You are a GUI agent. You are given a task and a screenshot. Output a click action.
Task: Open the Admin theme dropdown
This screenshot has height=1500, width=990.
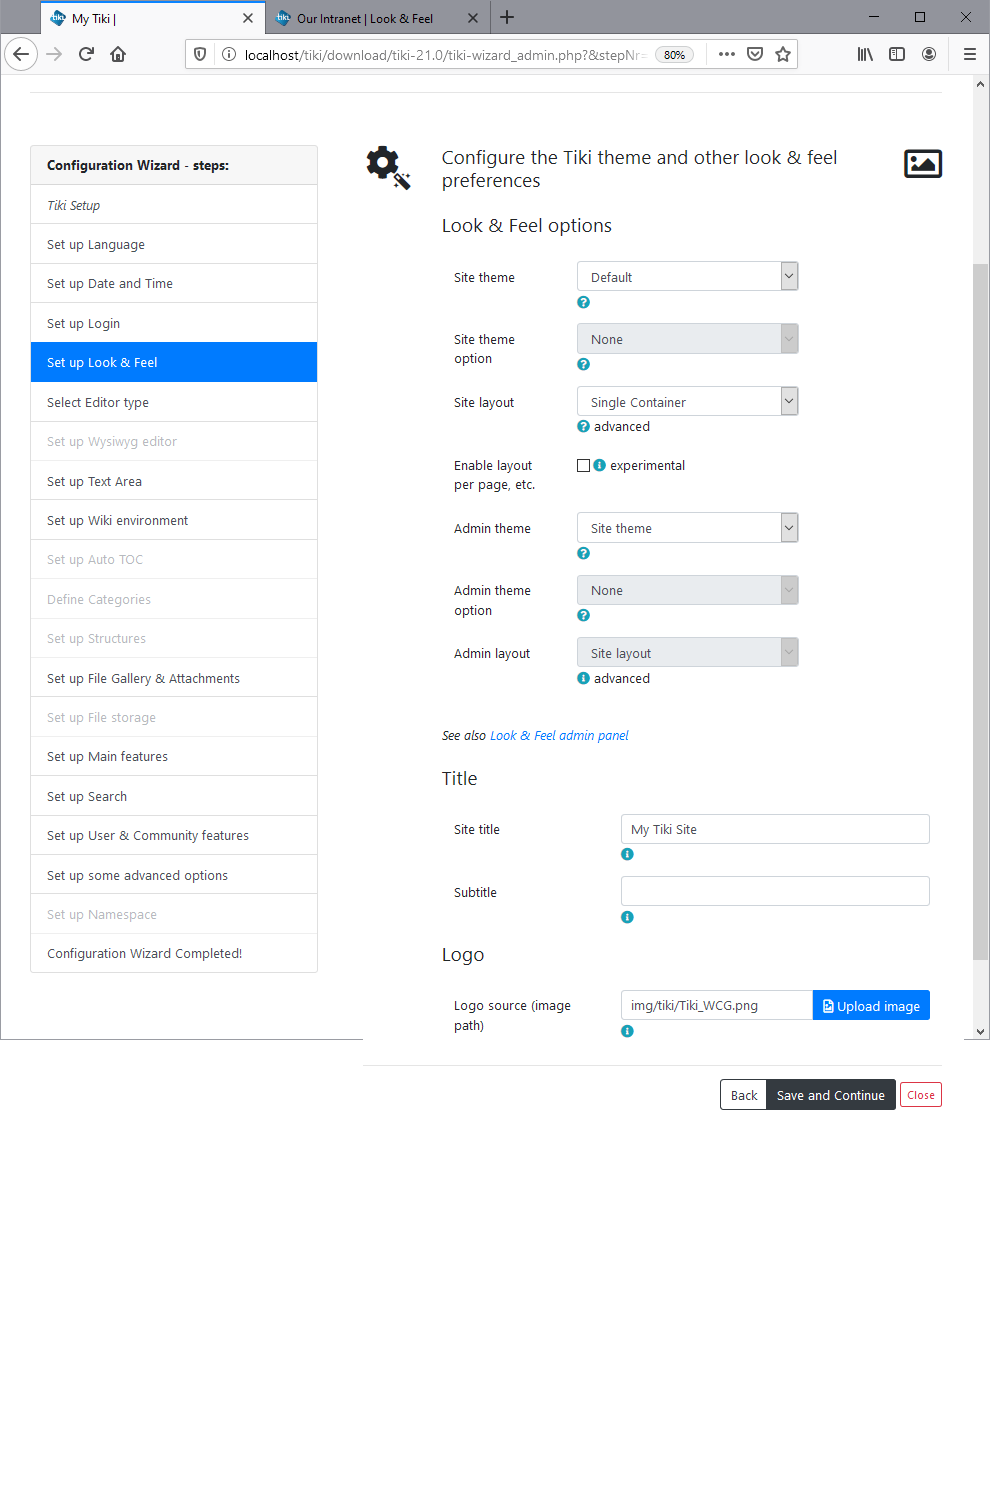click(x=687, y=528)
